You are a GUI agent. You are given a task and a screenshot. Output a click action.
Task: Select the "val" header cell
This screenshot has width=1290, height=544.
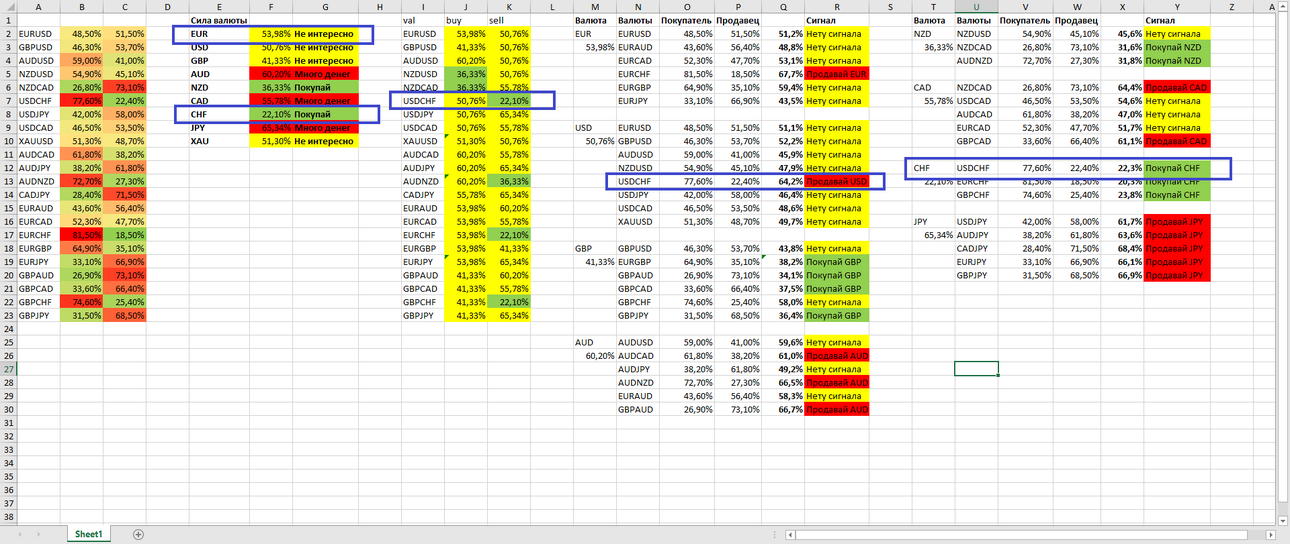421,19
